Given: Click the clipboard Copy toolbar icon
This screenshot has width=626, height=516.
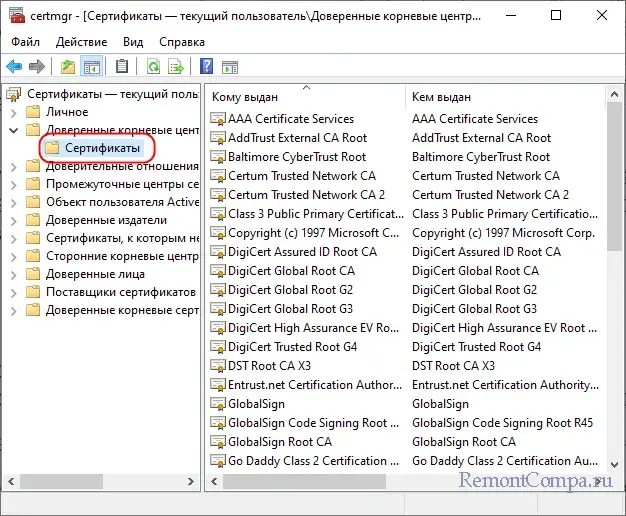Looking at the screenshot, I should click(x=122, y=67).
